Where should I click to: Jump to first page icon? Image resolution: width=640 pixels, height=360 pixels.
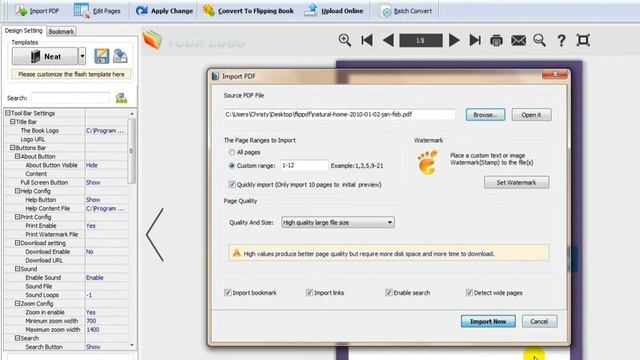pos(367,40)
